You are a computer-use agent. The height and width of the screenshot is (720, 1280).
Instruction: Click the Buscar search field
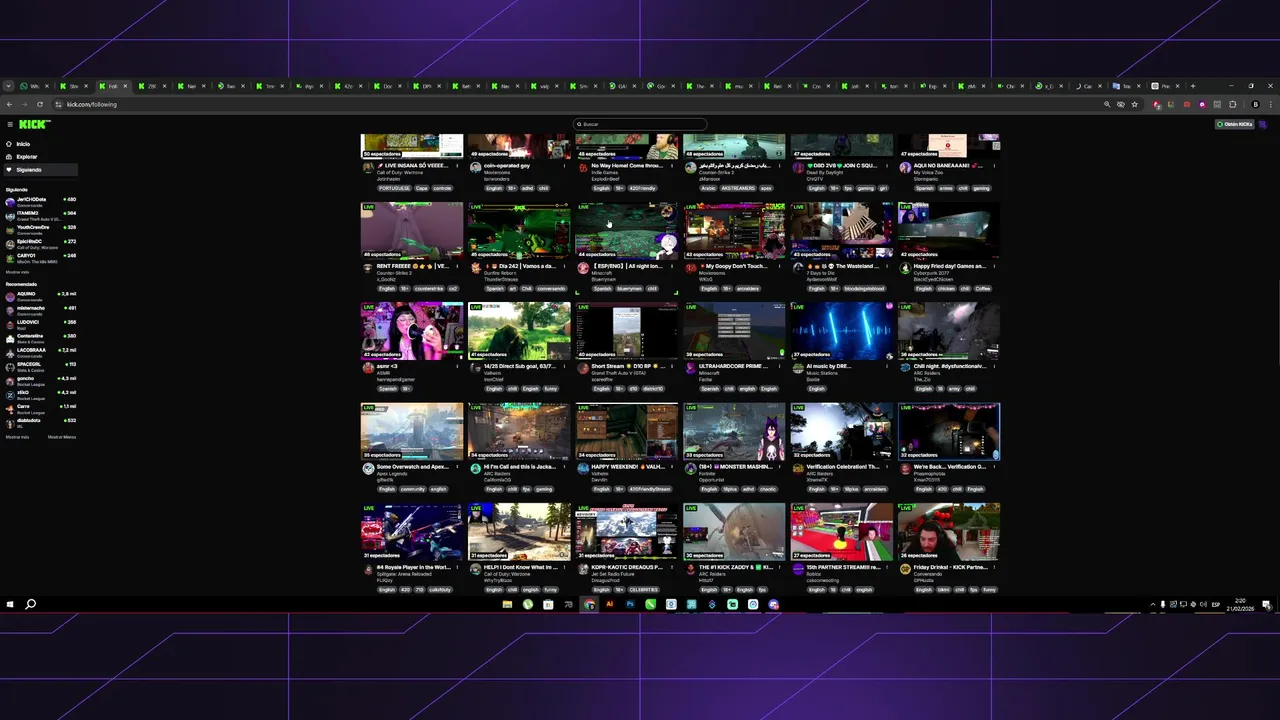pyautogui.click(x=640, y=124)
